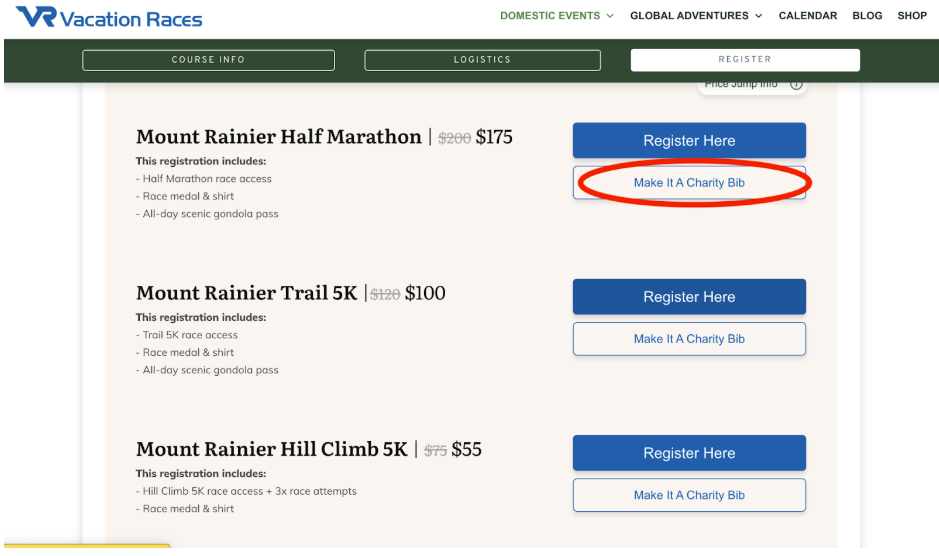The height and width of the screenshot is (556, 939).
Task: Open the Global Adventures menu
Action: pos(689,16)
